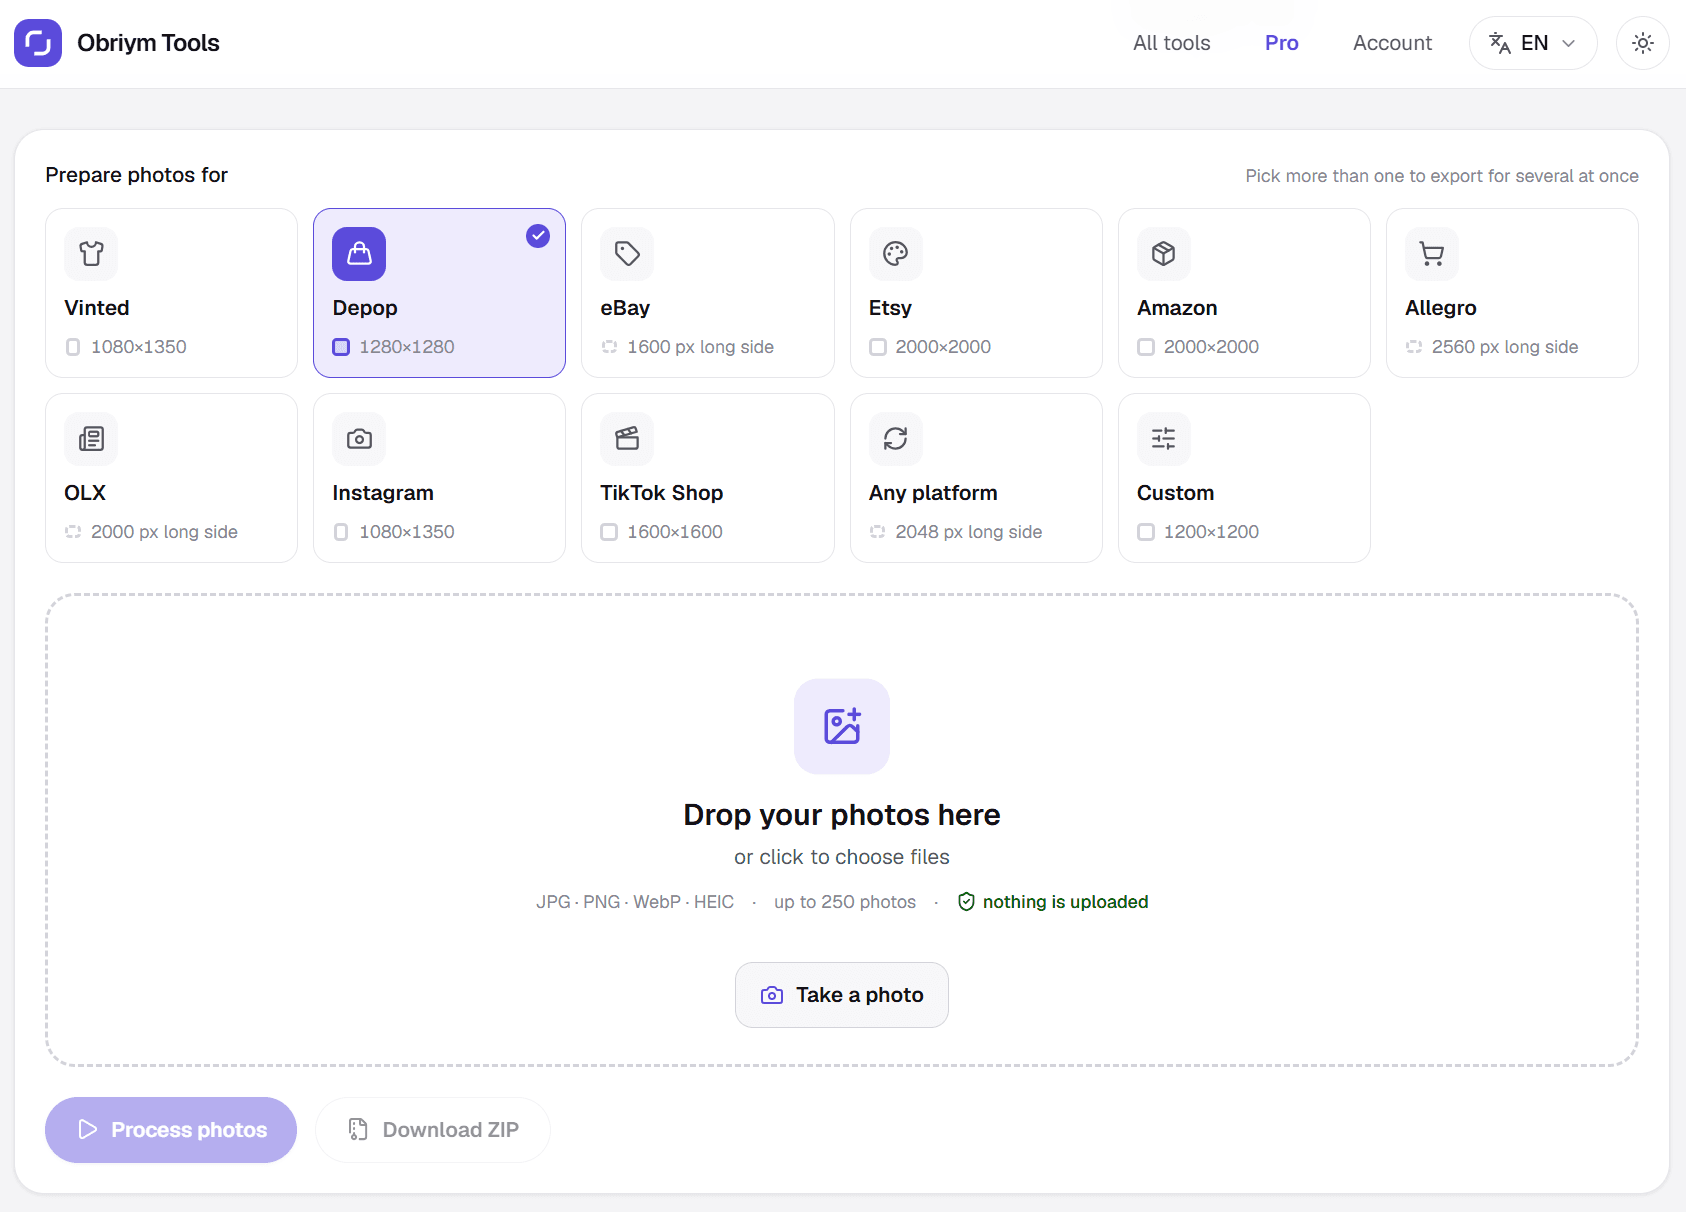Screen dimensions: 1686x1212
Task: Click the Any platform name label
Action: coord(933,493)
